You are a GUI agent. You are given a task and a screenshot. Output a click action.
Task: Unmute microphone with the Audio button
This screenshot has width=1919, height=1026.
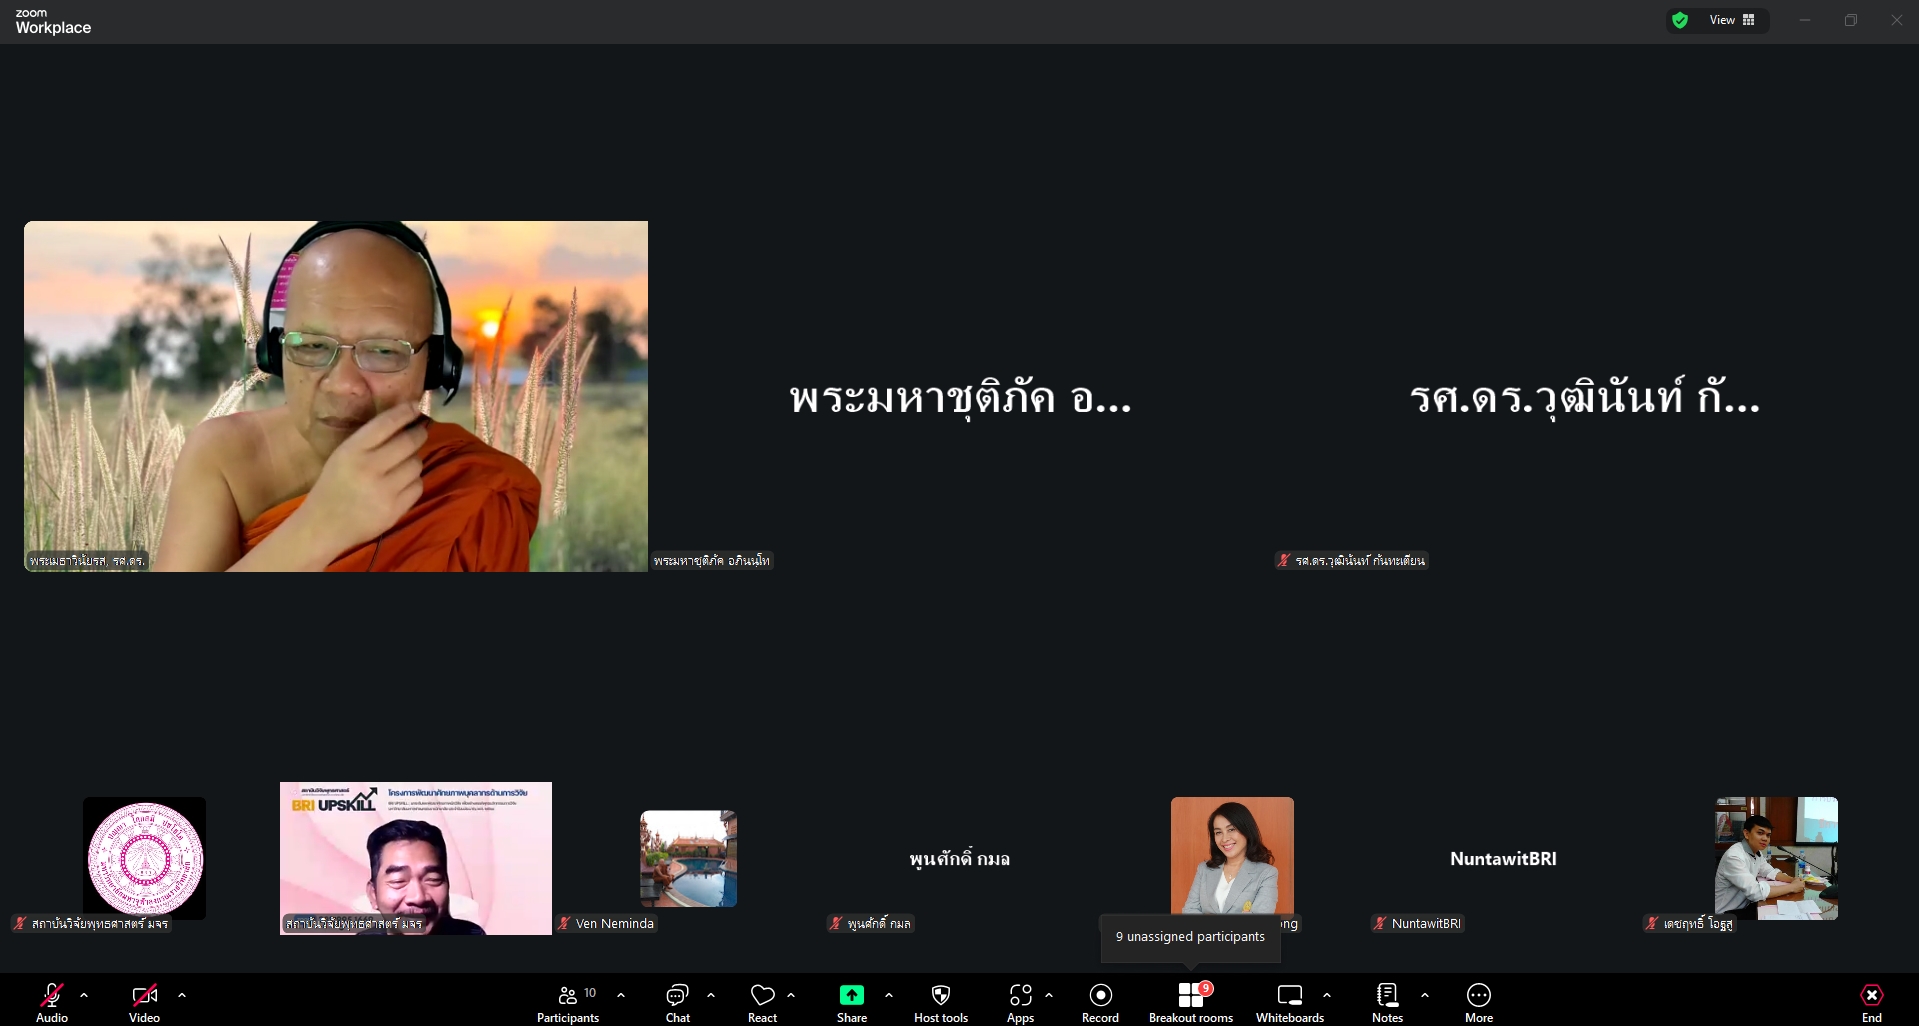(52, 1001)
